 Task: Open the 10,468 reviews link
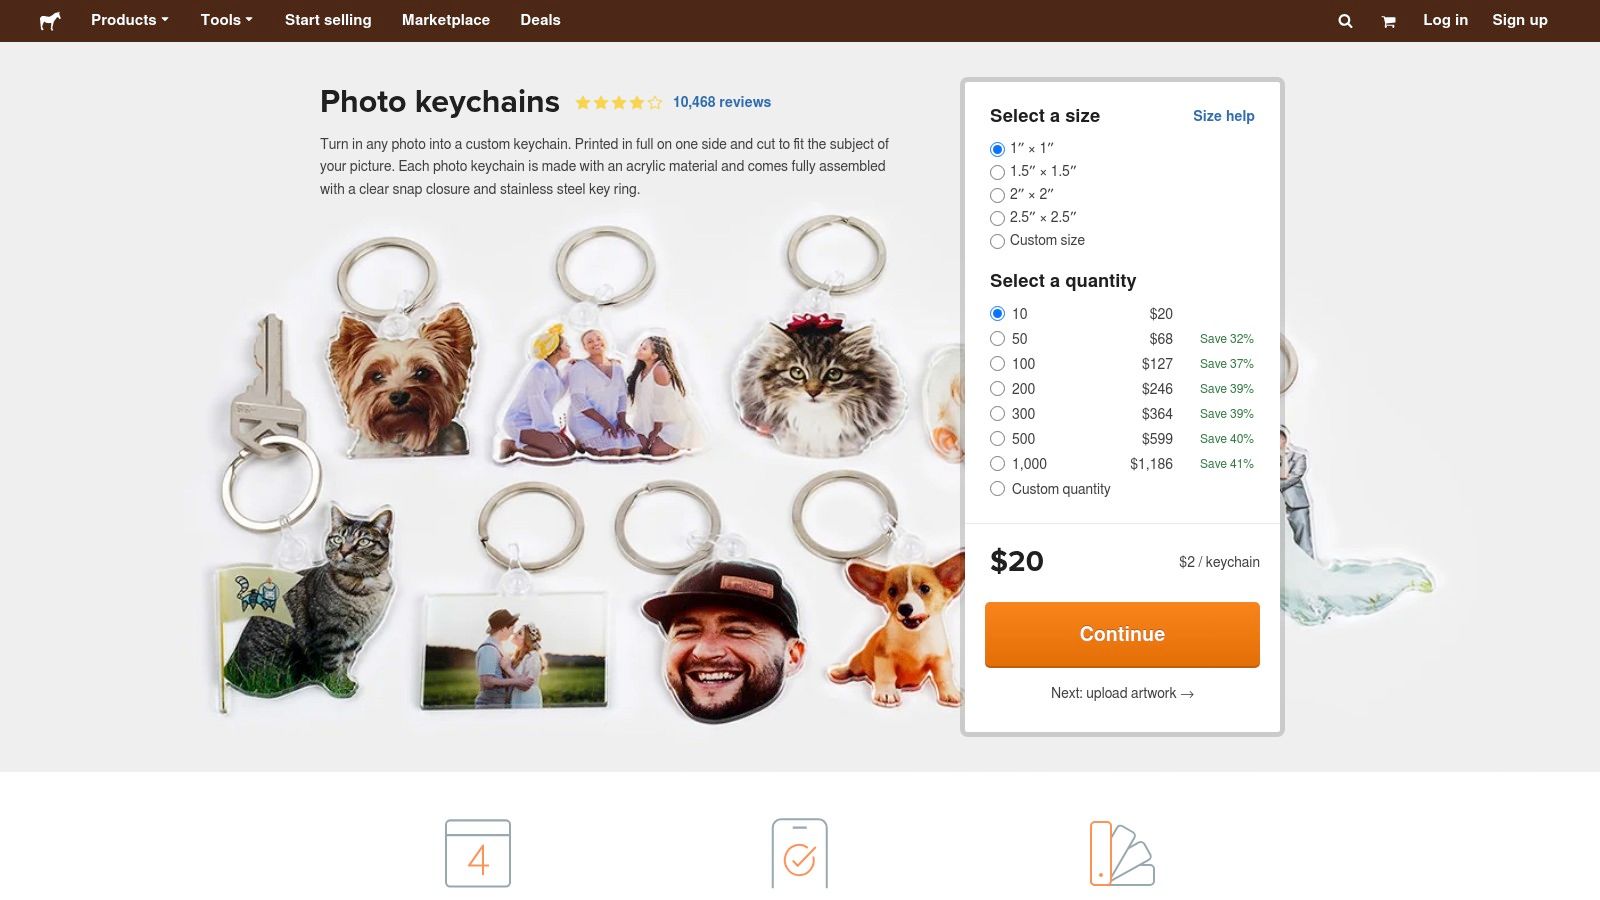tap(721, 102)
